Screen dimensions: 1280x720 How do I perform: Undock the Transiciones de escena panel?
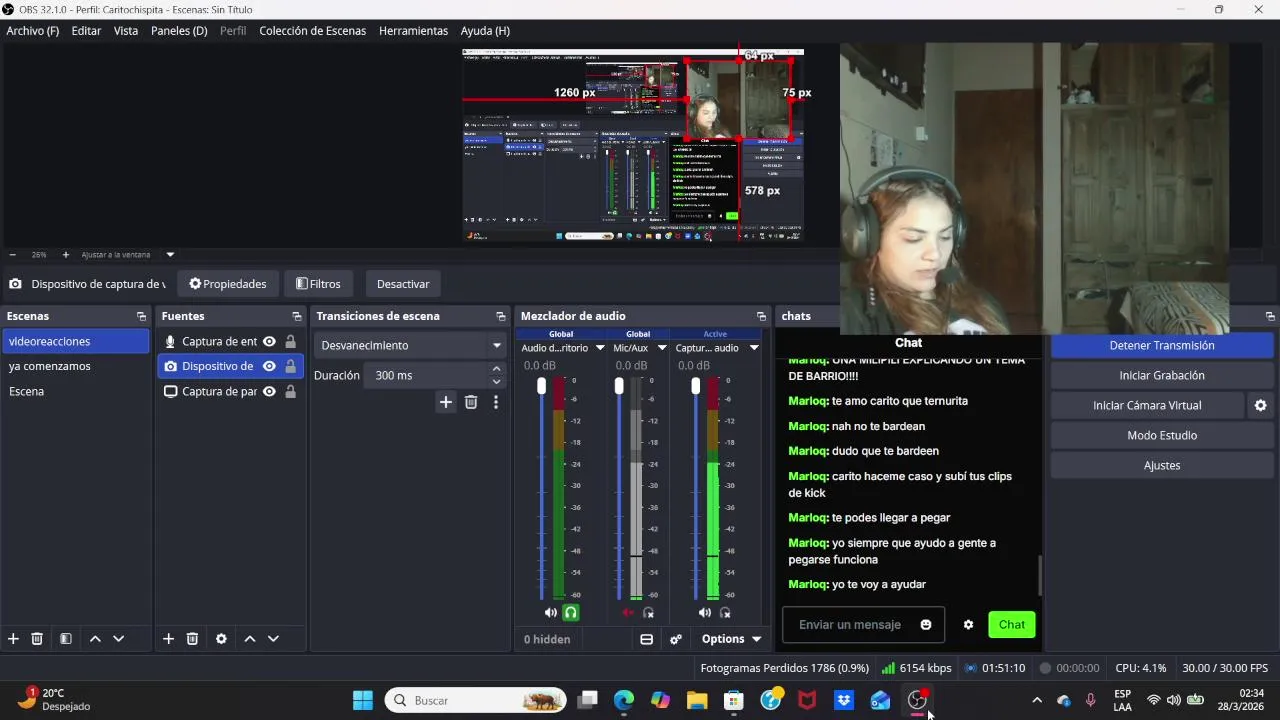(x=501, y=316)
